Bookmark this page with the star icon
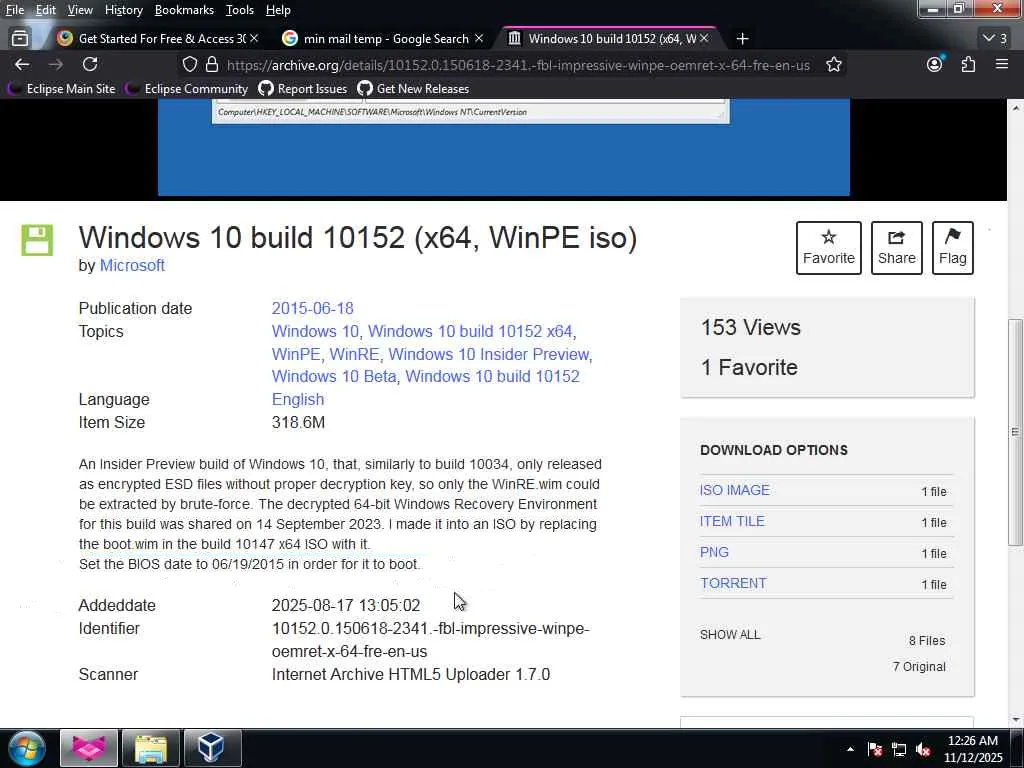The height and width of the screenshot is (768, 1024). point(833,65)
